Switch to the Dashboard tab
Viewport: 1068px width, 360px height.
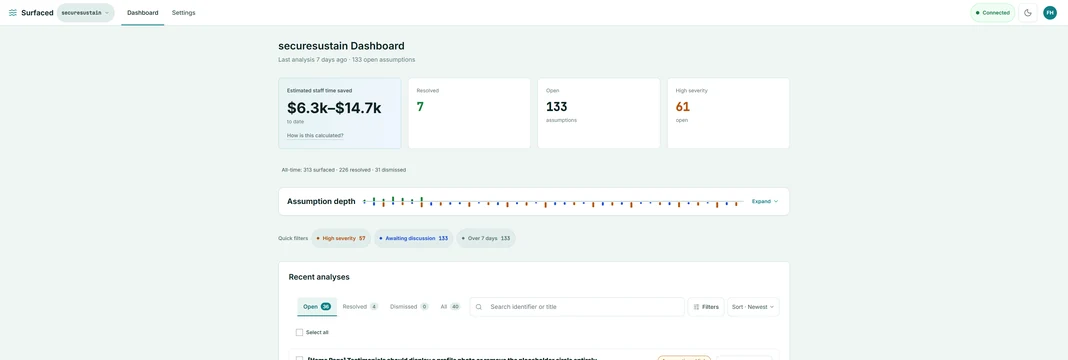pos(143,12)
